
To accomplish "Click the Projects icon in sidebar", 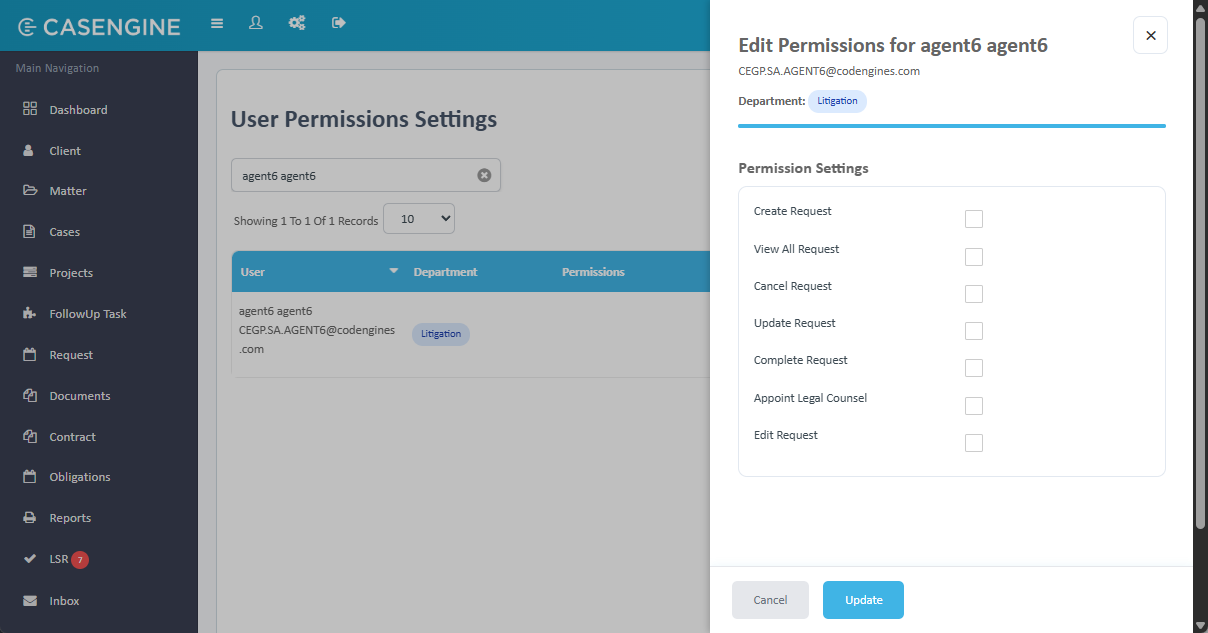I will point(30,272).
